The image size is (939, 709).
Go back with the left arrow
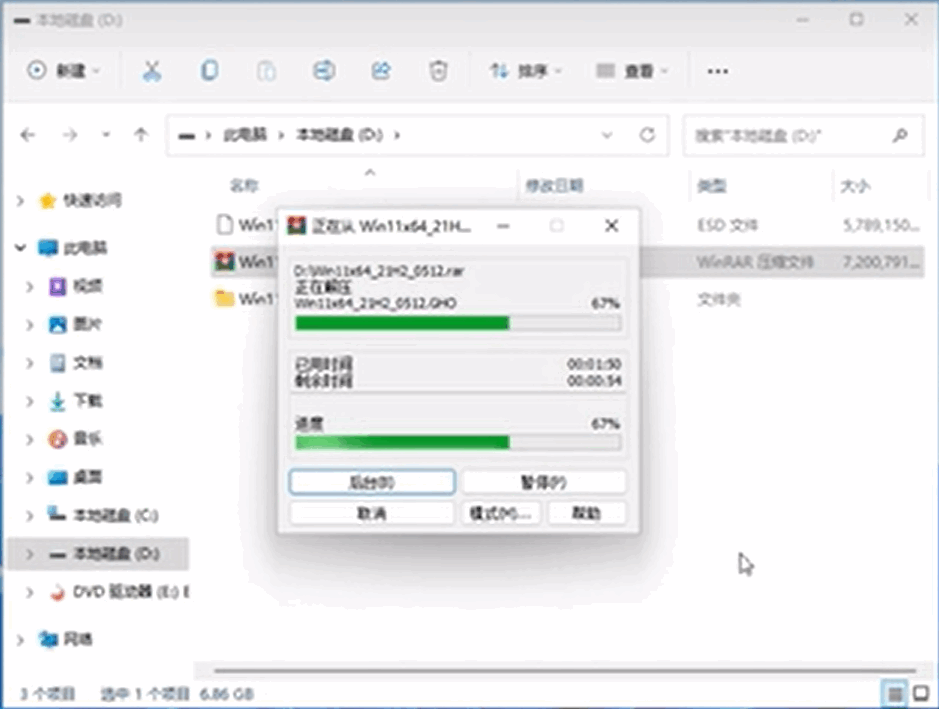point(28,135)
